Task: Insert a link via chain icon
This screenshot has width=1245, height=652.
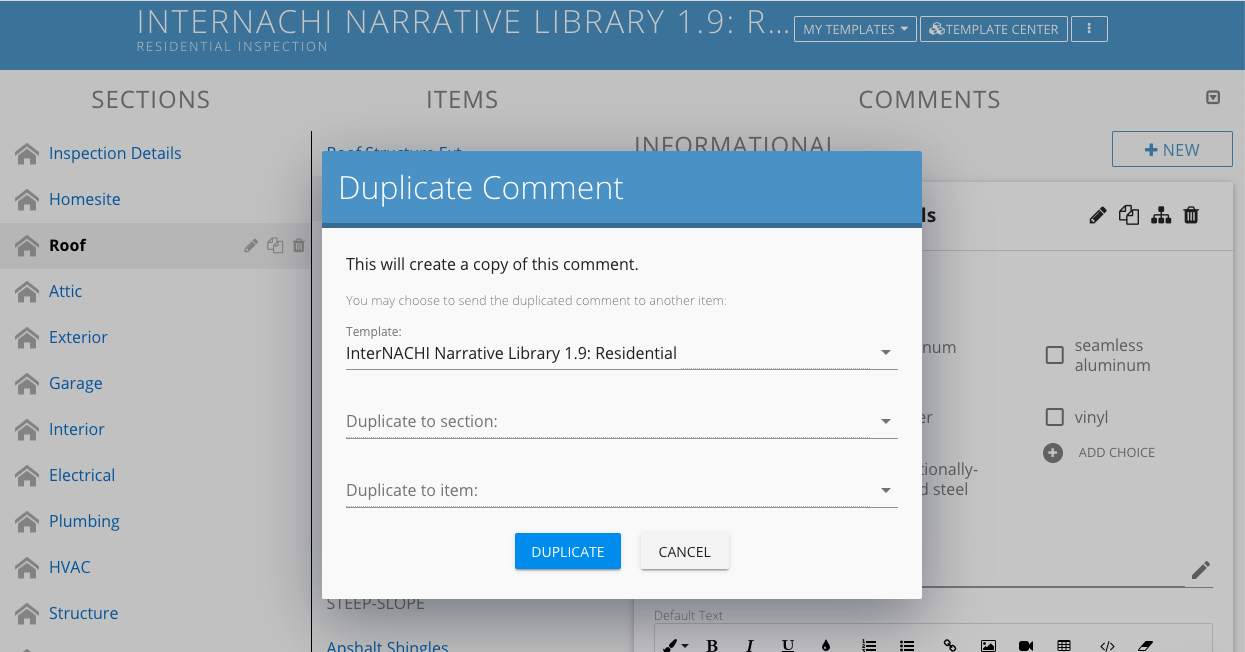Action: (950, 645)
